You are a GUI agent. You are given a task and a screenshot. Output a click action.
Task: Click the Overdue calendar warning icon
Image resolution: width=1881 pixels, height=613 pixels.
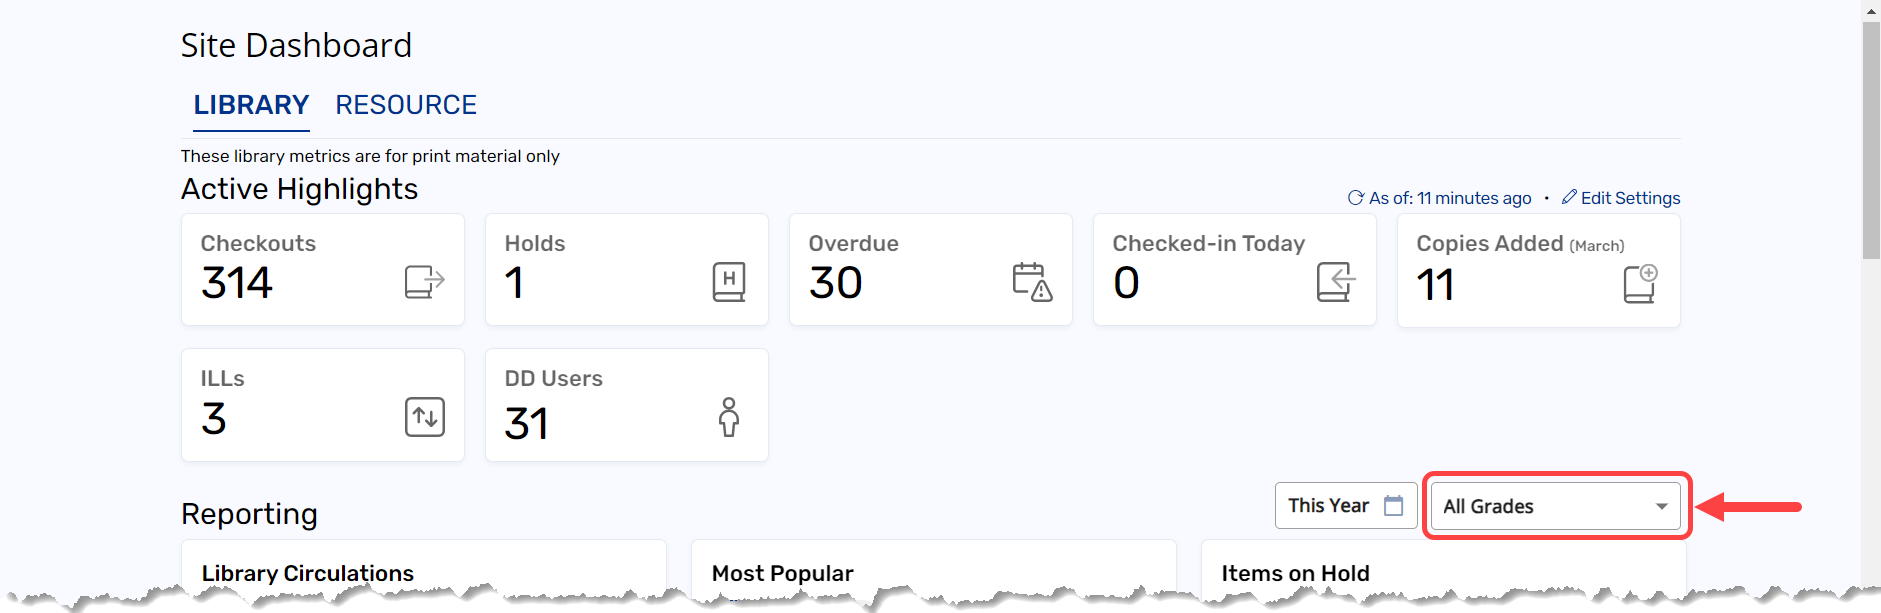tap(1032, 282)
